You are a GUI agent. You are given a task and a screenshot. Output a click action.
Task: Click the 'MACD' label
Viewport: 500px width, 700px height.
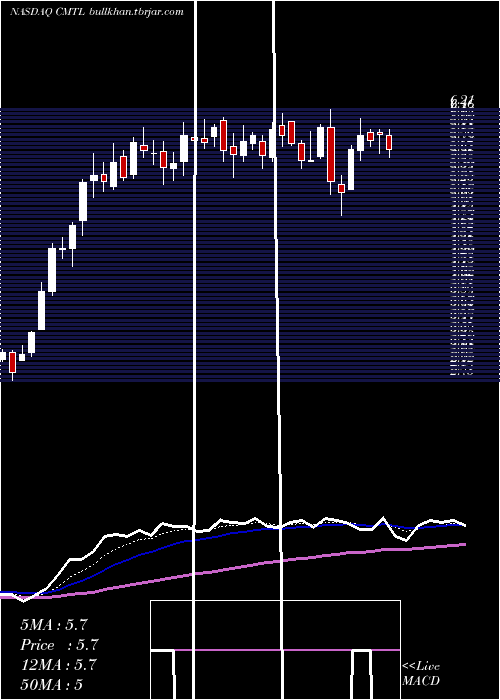click(421, 681)
